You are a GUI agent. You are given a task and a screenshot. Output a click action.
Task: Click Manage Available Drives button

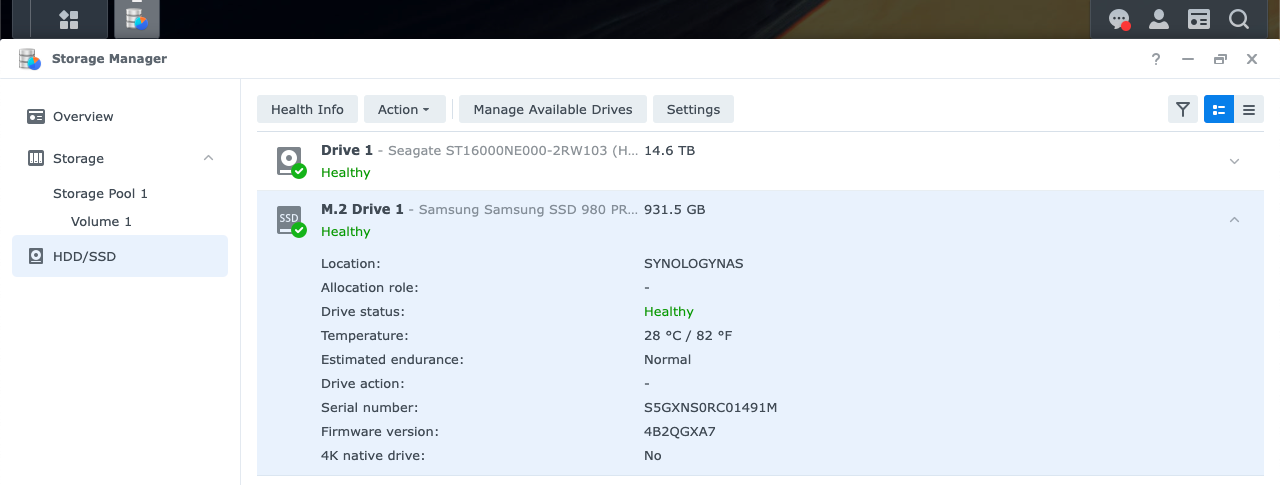(553, 109)
